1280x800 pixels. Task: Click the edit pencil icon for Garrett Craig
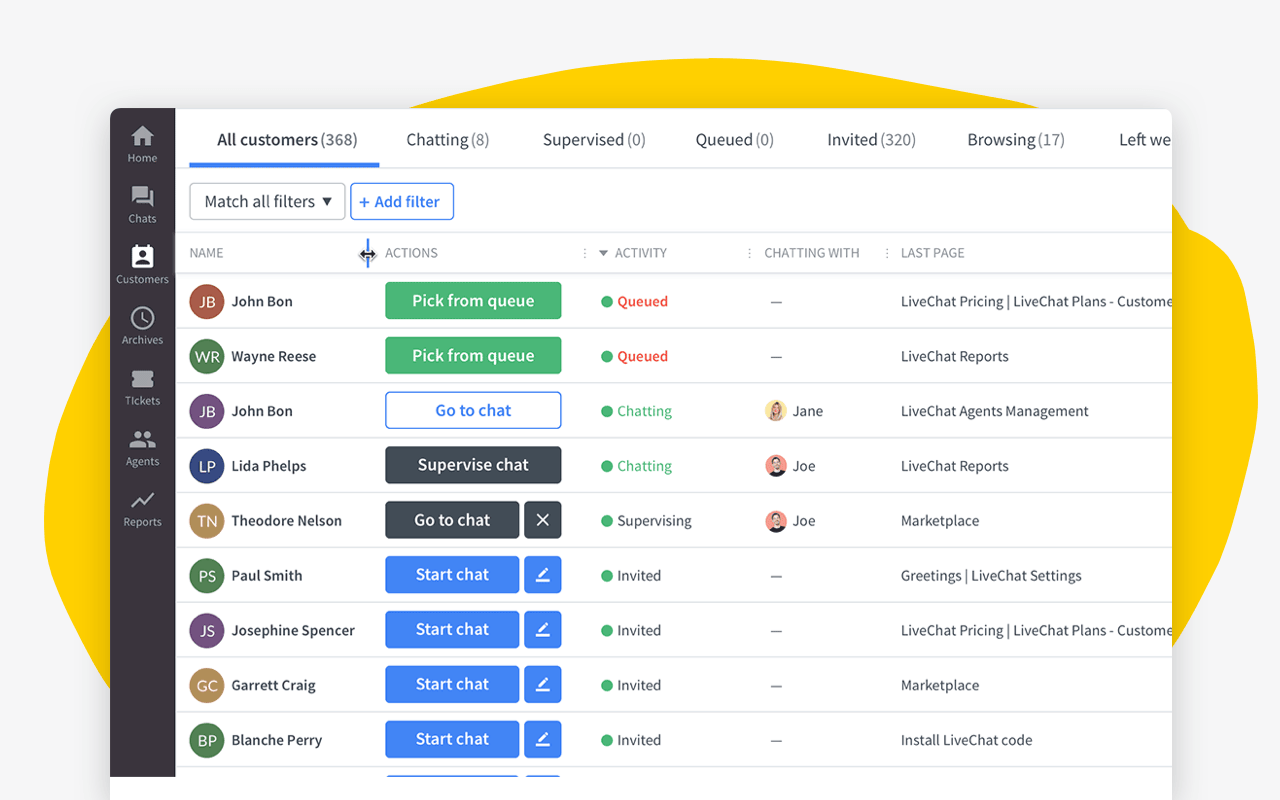point(543,685)
